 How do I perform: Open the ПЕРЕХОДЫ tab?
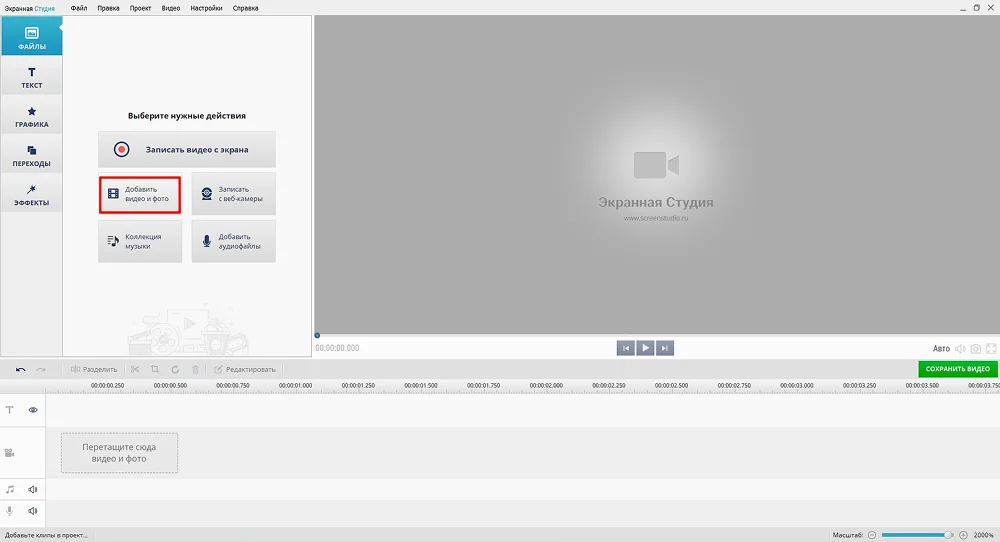coord(31,155)
